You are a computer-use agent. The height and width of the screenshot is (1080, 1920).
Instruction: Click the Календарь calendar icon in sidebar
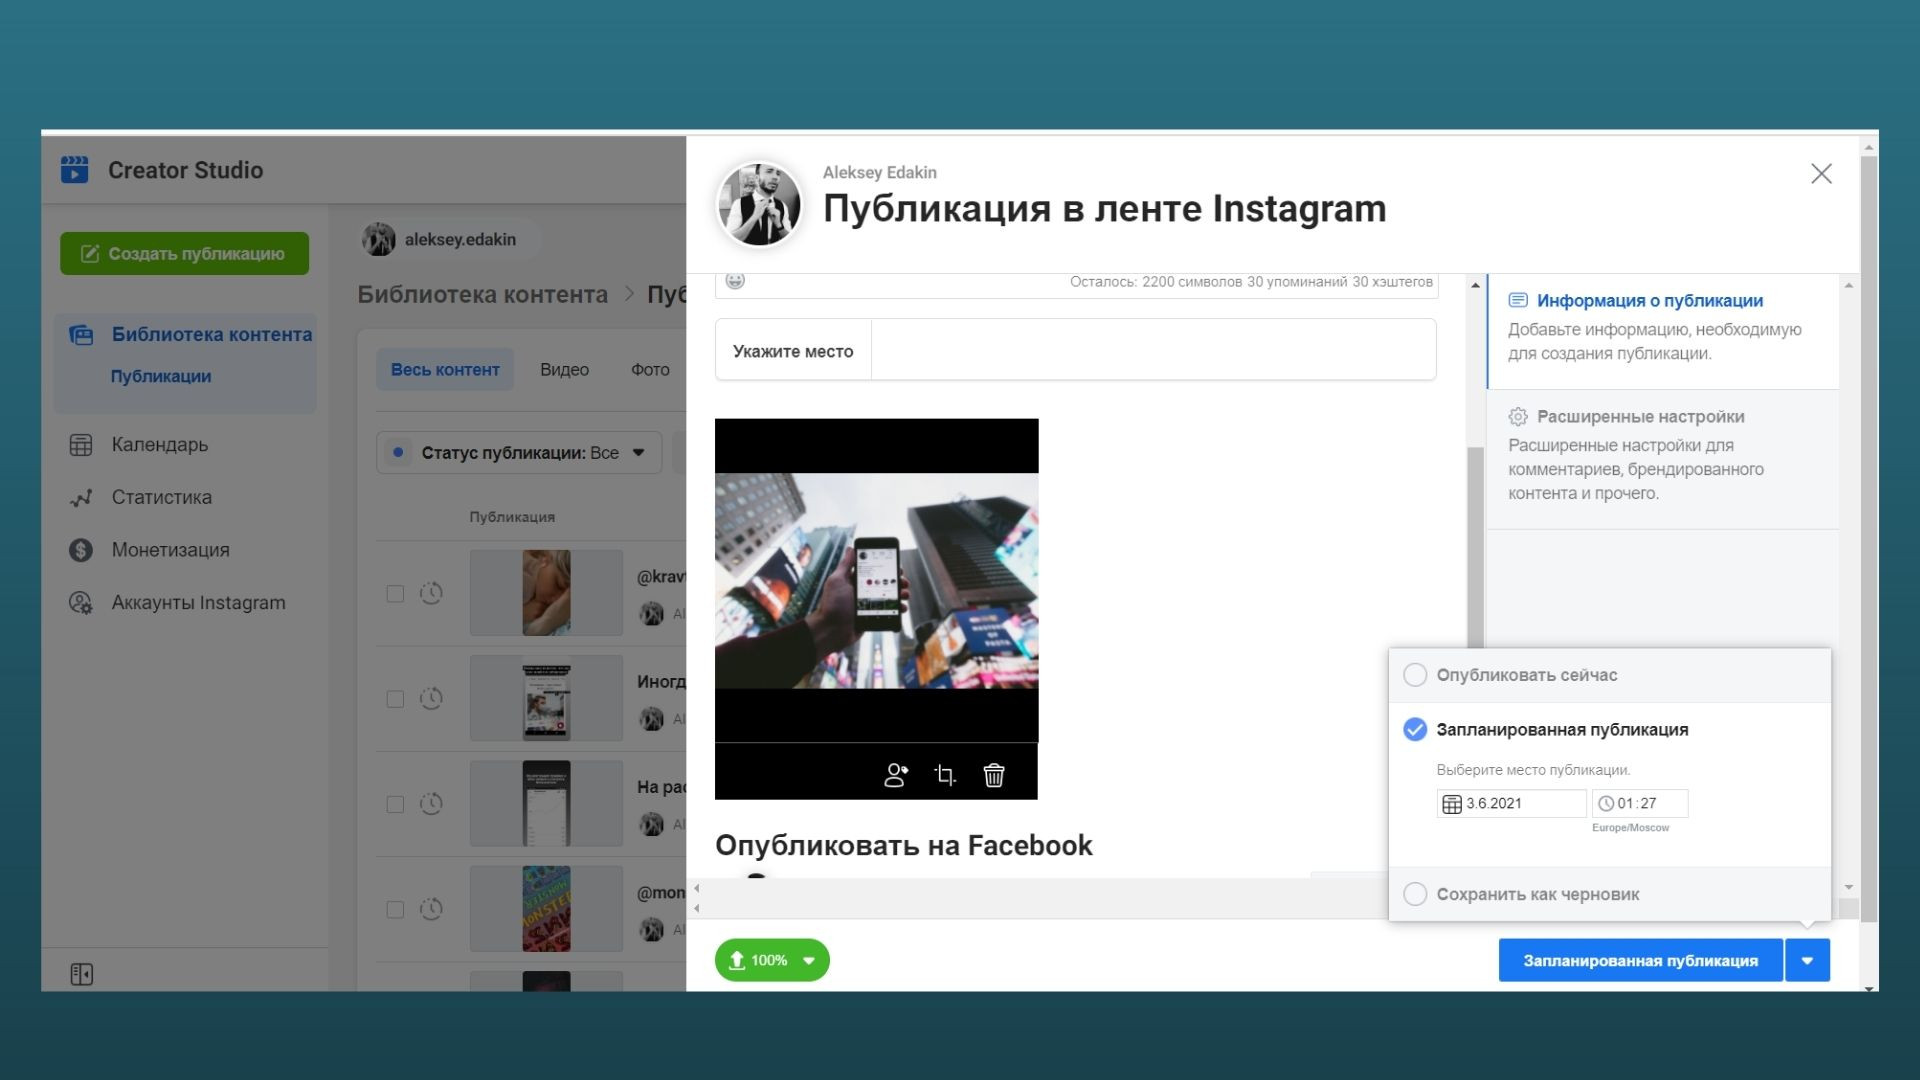tap(81, 445)
